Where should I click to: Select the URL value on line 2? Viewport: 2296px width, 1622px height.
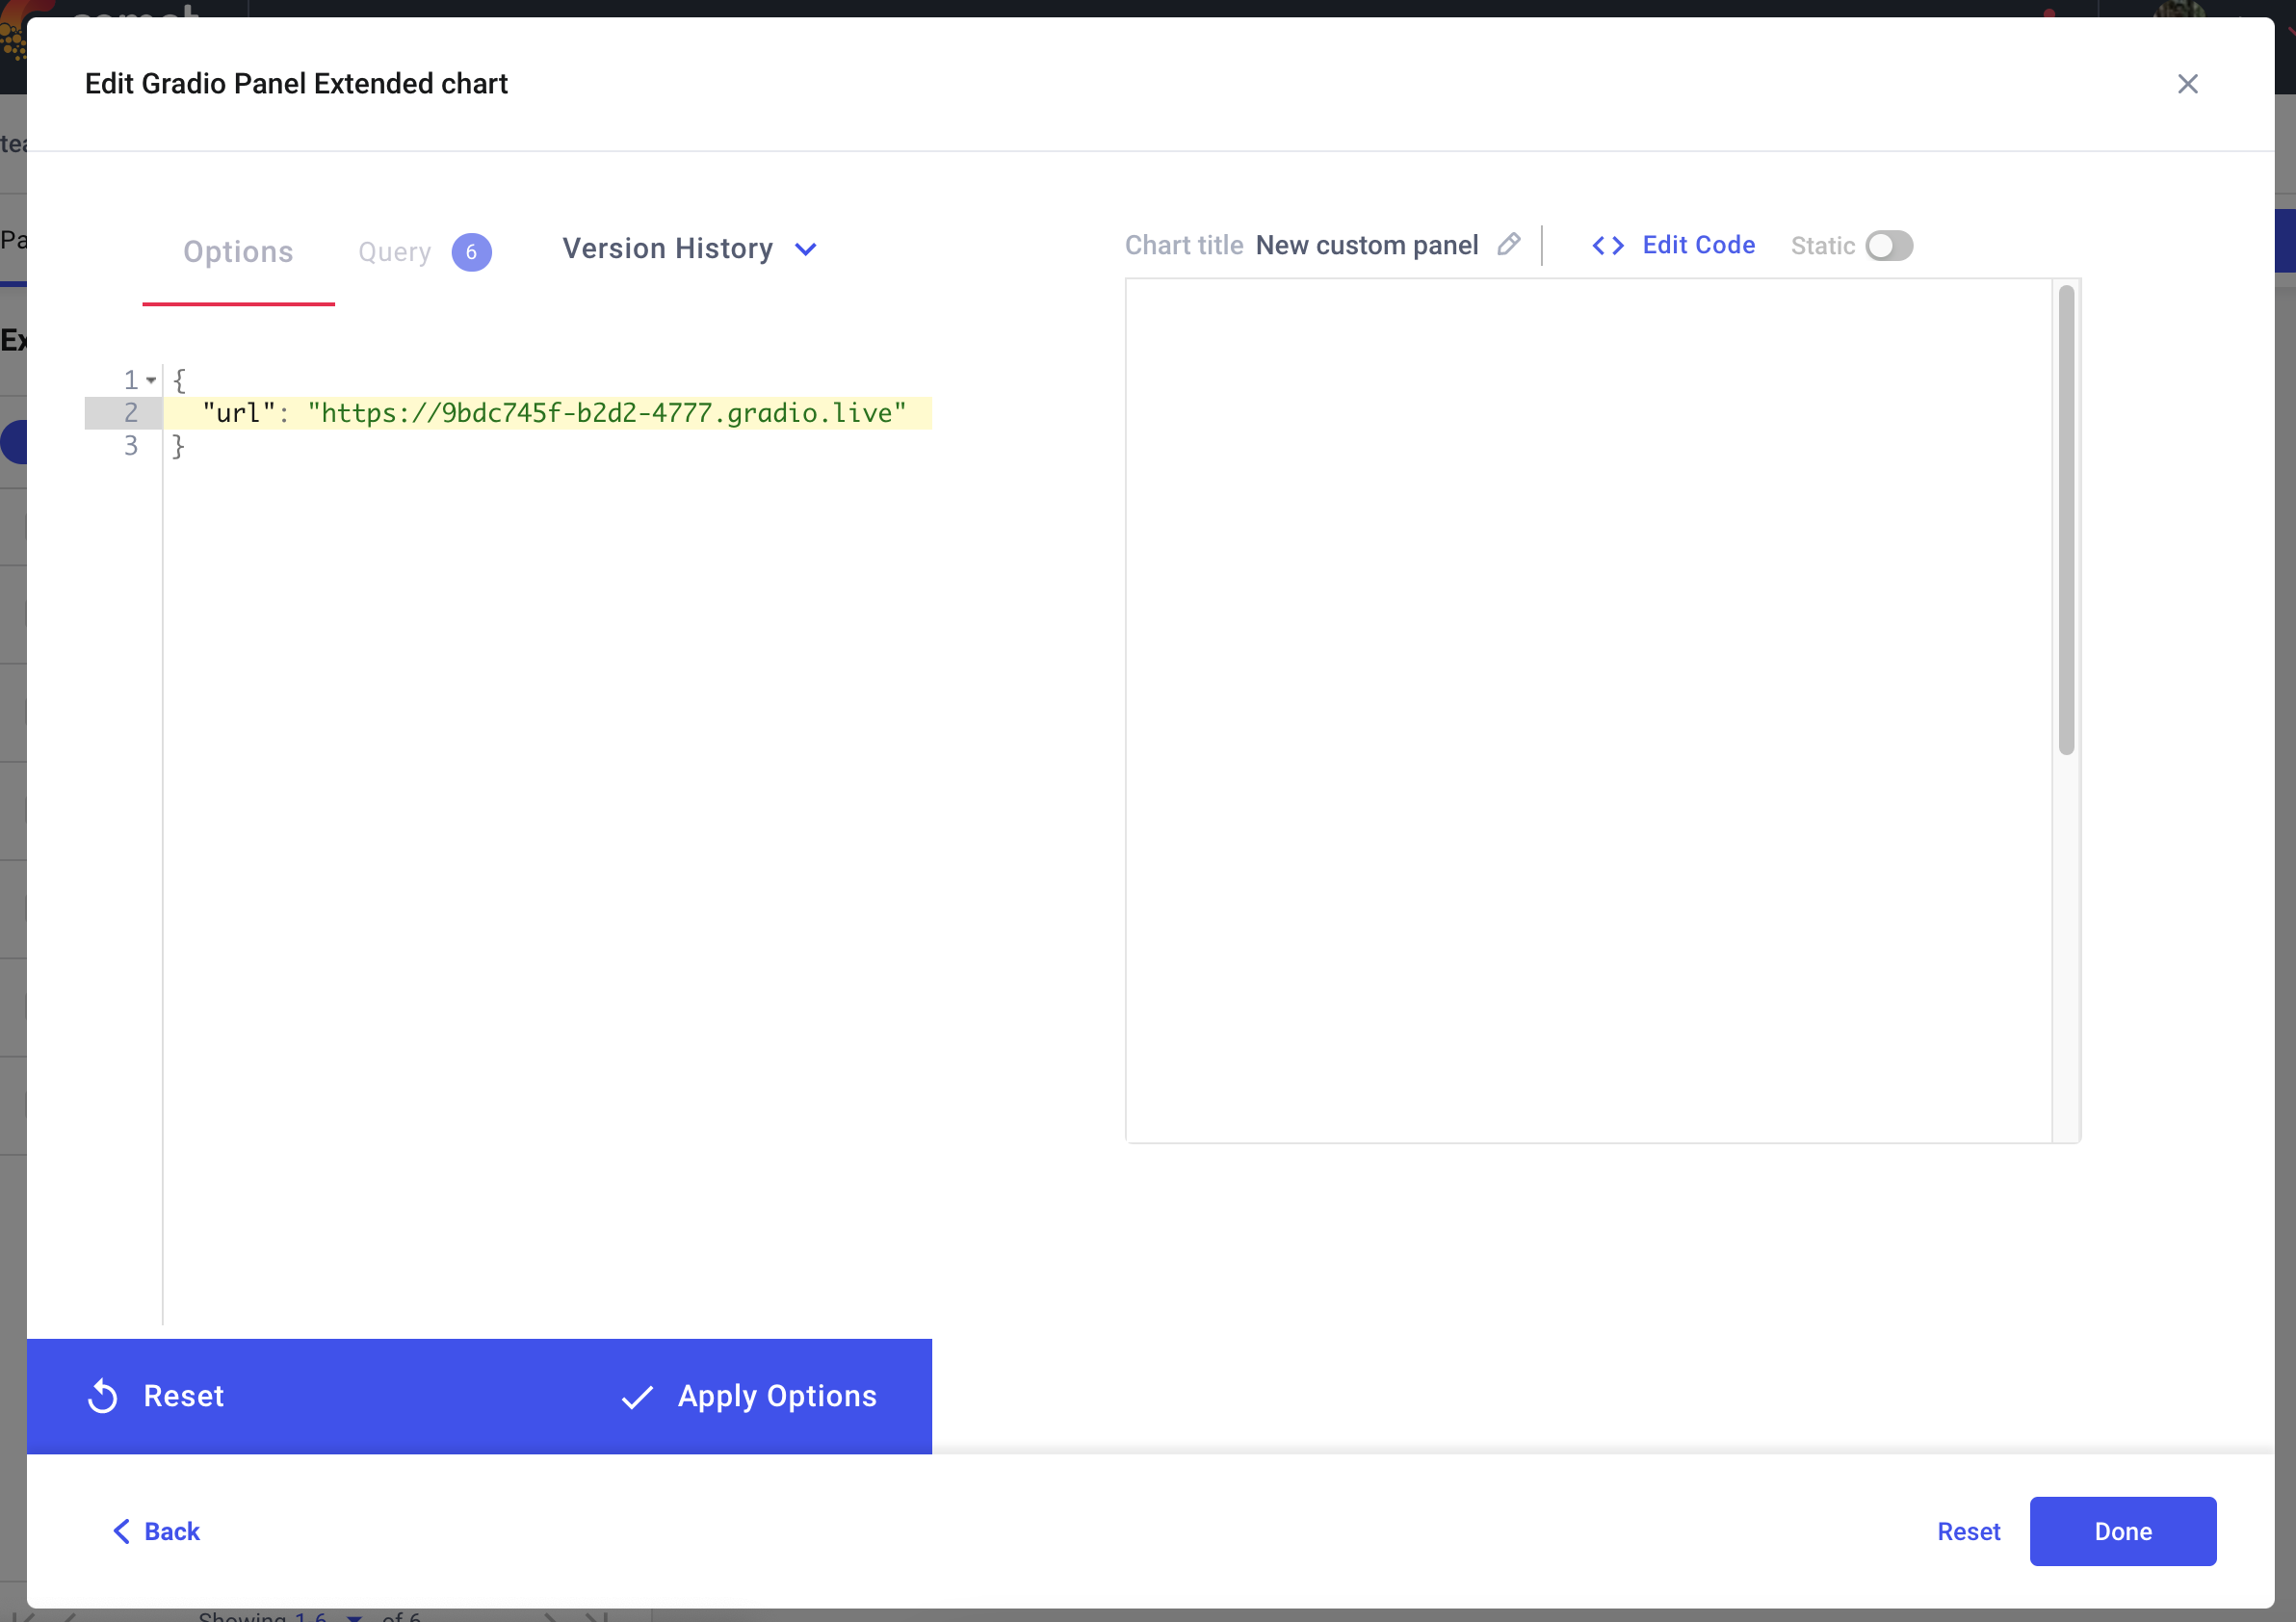tap(611, 412)
